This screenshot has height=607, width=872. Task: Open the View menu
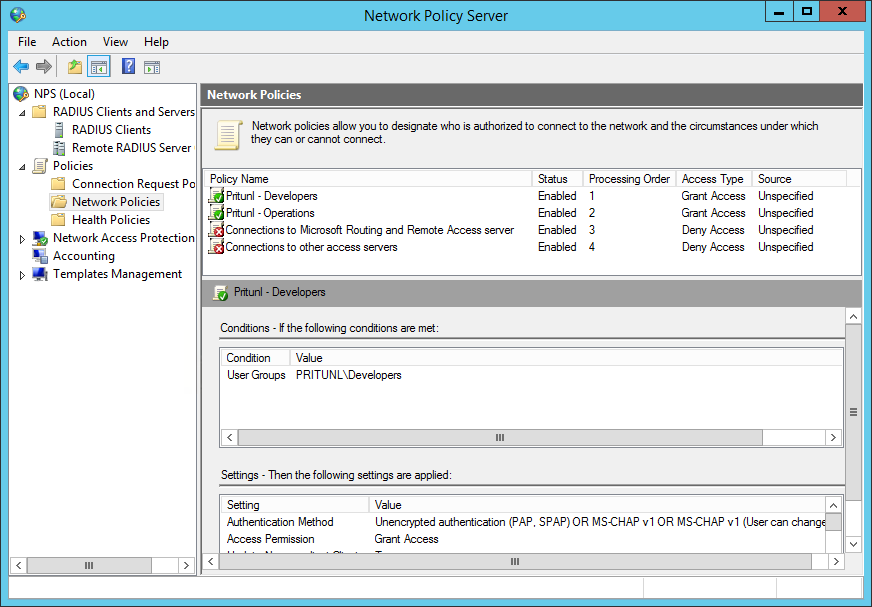tap(115, 42)
